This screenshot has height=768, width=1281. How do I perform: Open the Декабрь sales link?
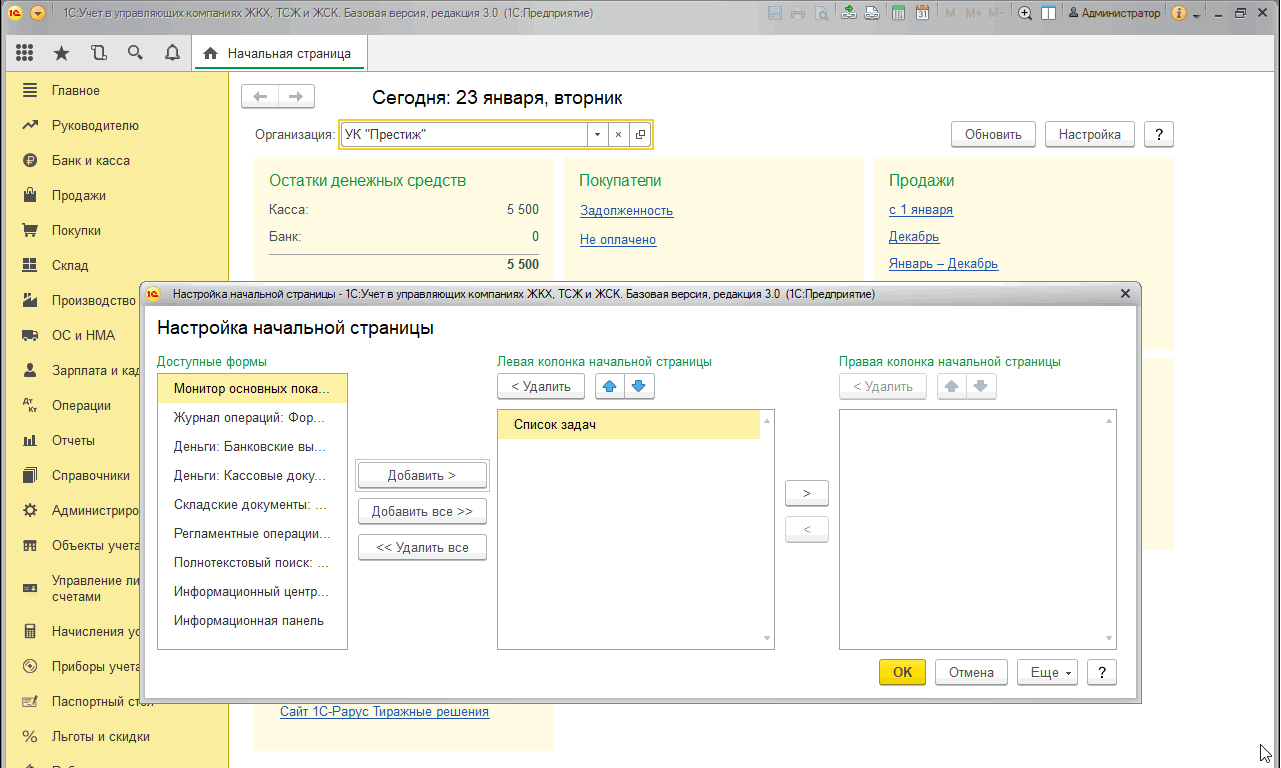(x=914, y=237)
